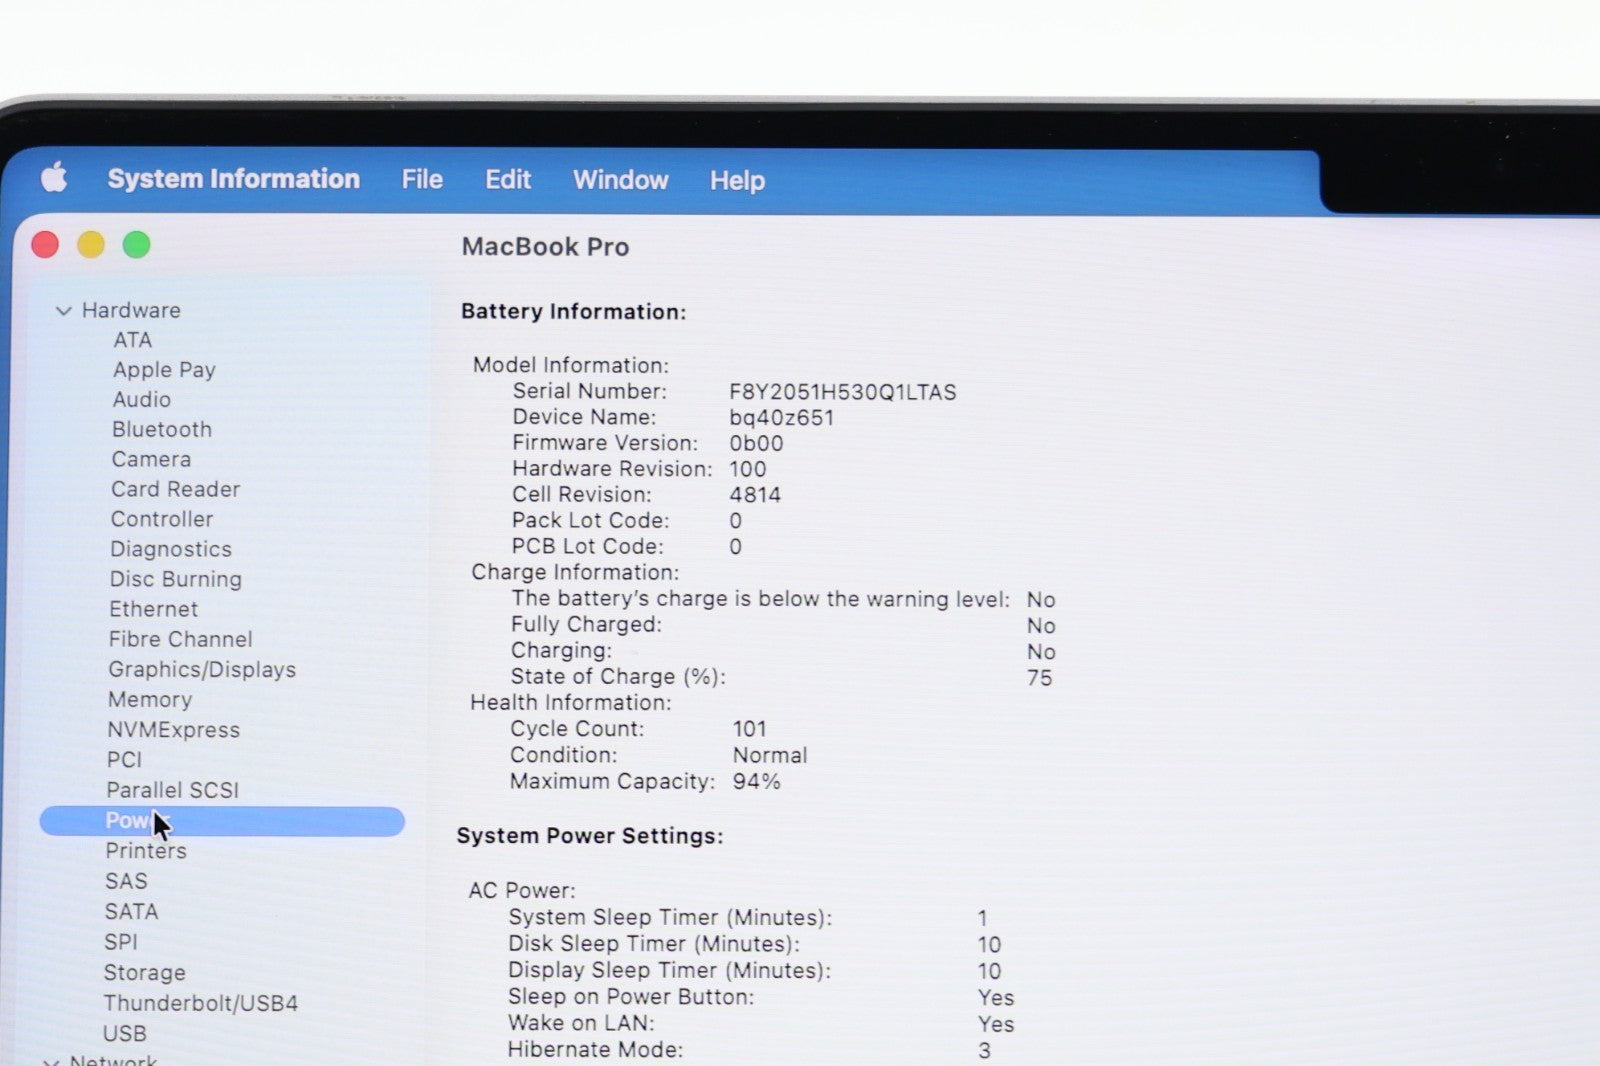Open the Window menu
Screen dimensions: 1600x1066
620,180
